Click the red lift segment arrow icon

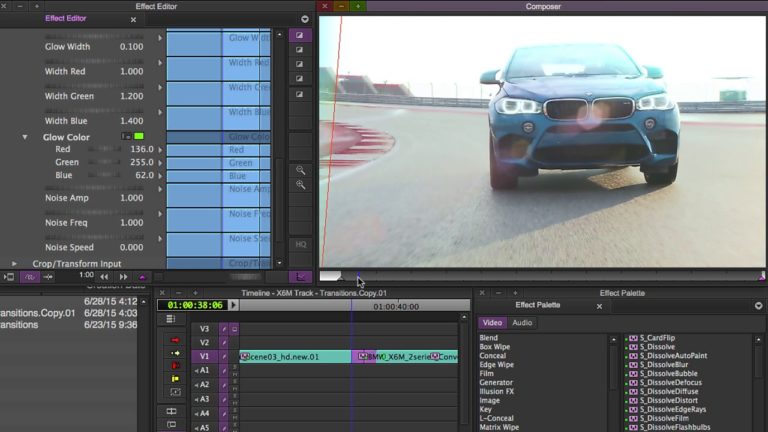point(176,340)
